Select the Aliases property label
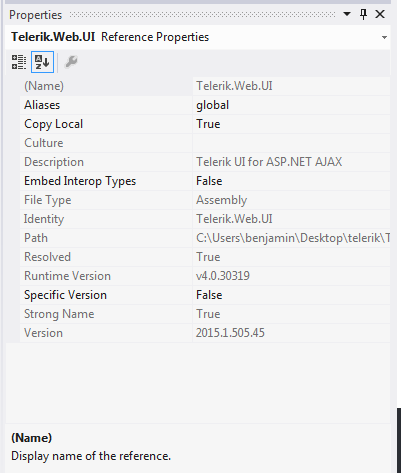Screen dimensions: 401x473 [42, 105]
